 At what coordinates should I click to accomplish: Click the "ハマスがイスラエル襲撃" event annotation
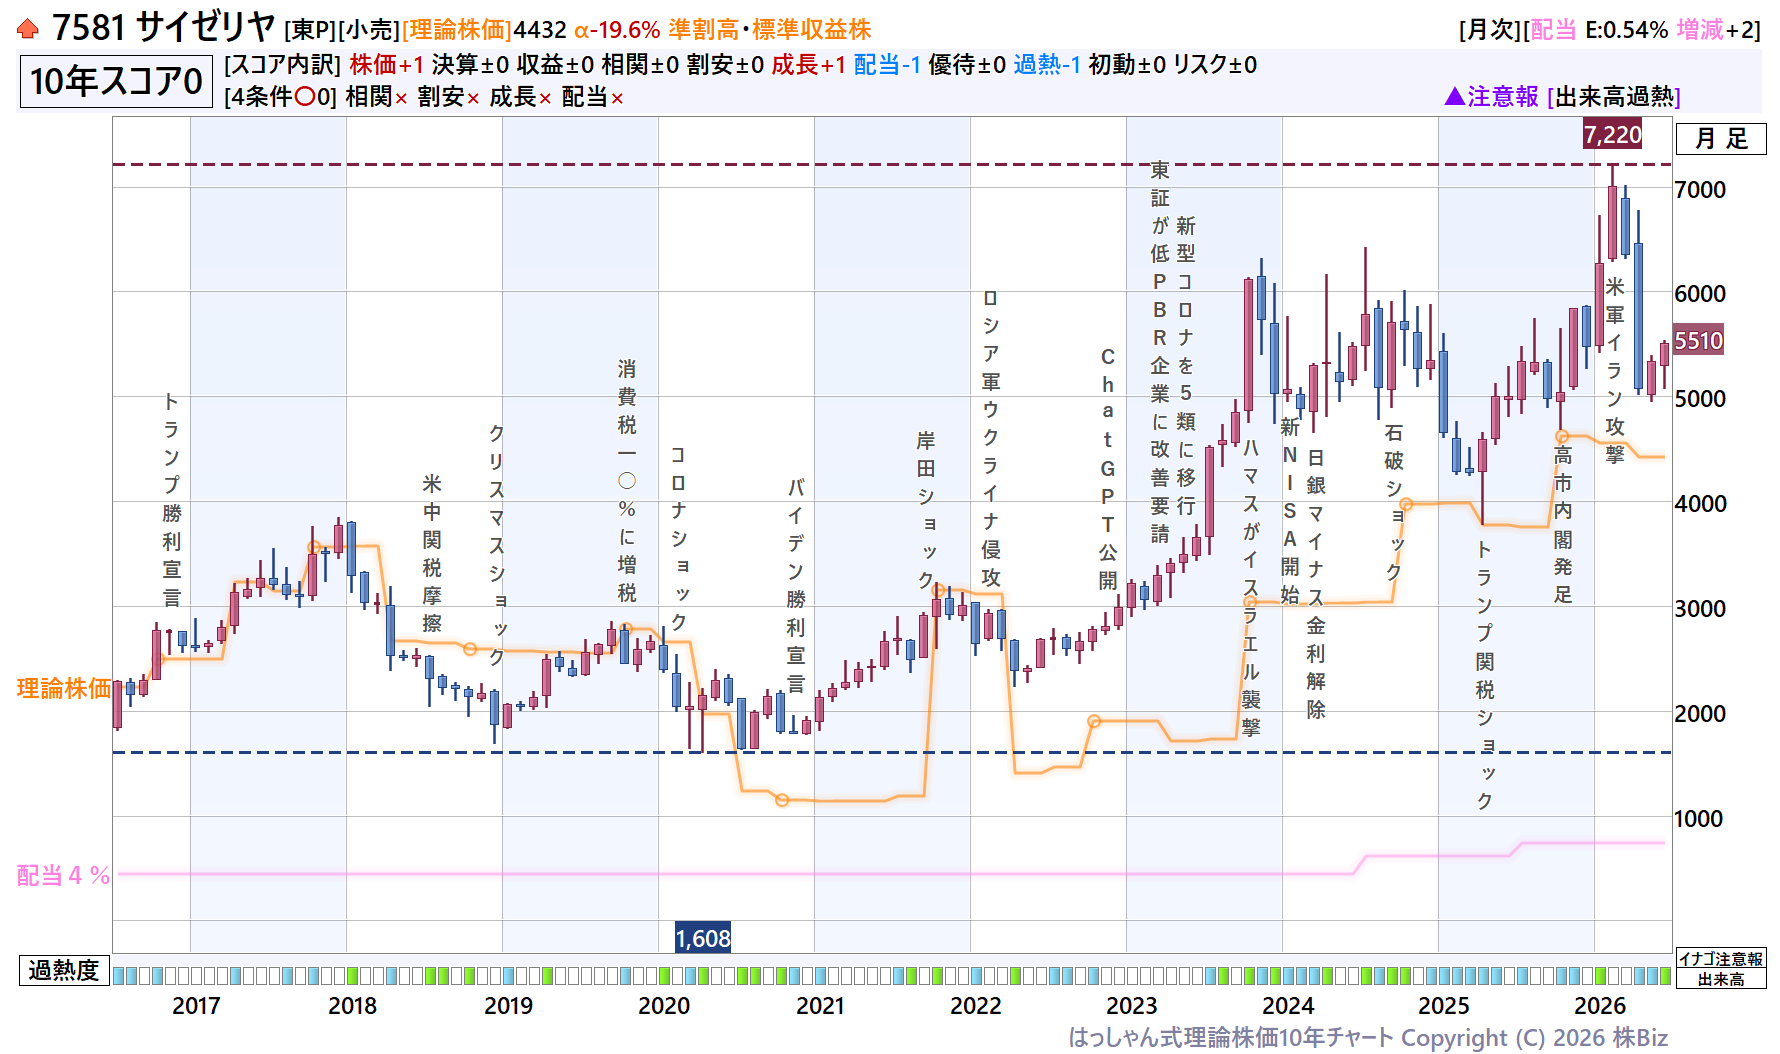tap(1251, 588)
